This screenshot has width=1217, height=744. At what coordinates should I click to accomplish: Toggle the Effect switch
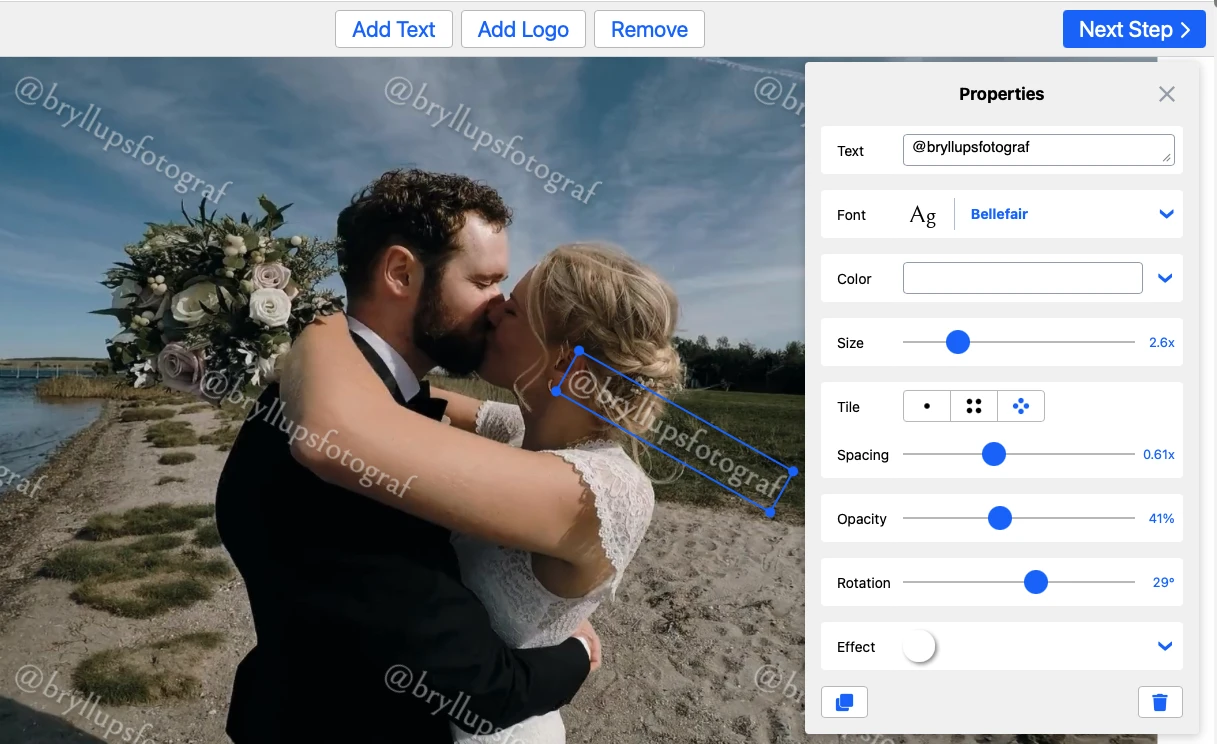919,647
